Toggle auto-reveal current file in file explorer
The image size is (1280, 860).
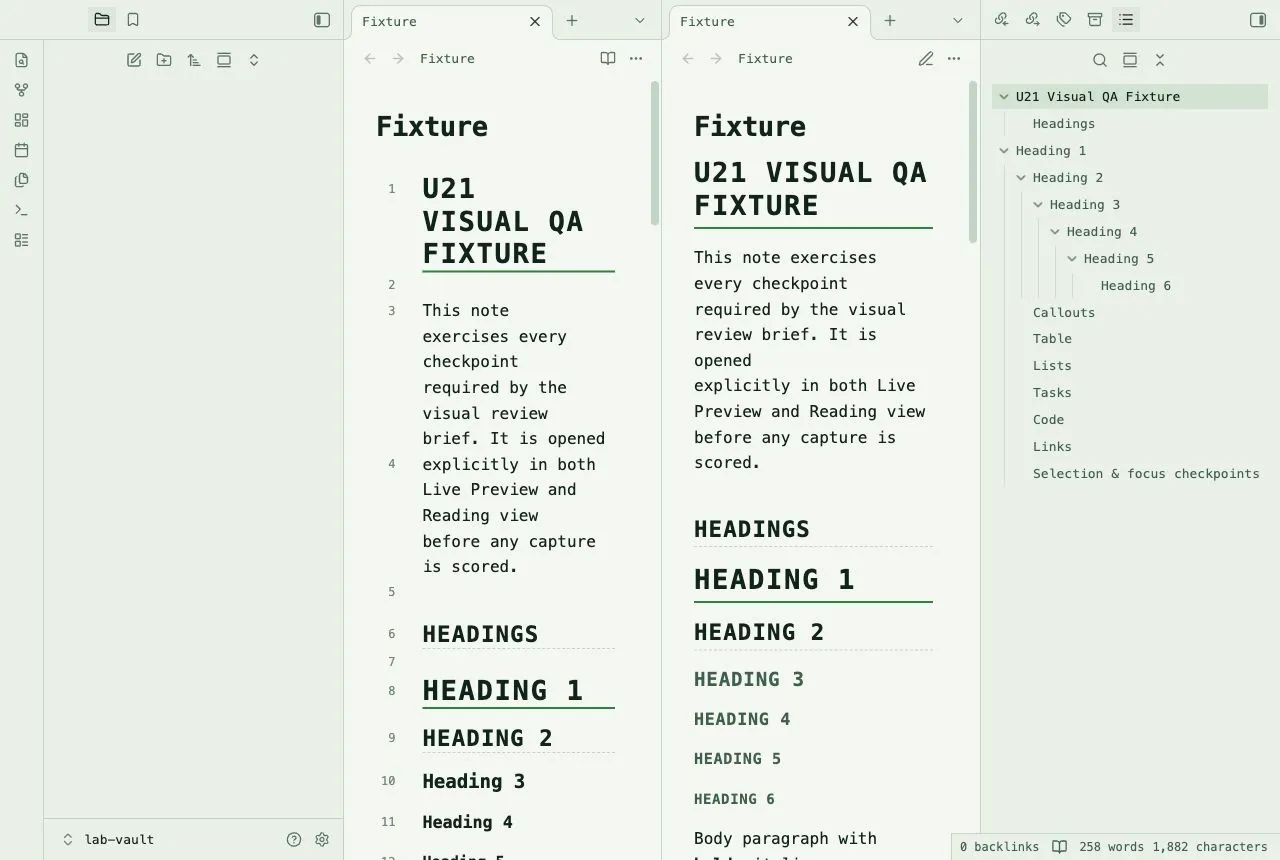[224, 60]
